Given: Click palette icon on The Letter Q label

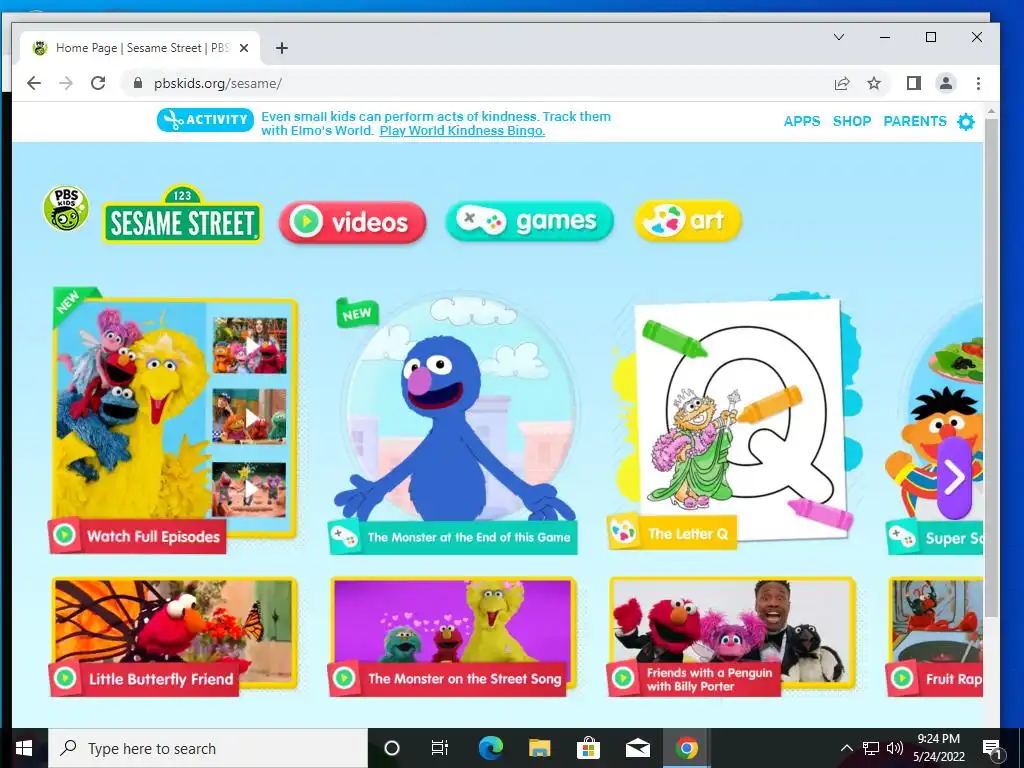Looking at the screenshot, I should click(624, 532).
